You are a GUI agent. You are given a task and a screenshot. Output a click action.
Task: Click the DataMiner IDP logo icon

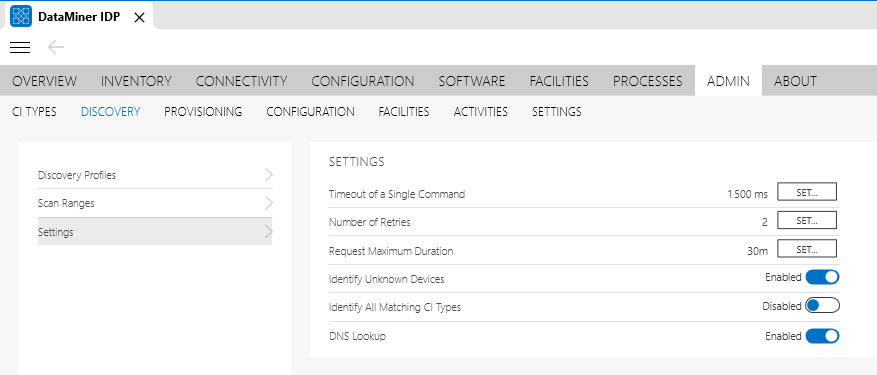click(21, 17)
